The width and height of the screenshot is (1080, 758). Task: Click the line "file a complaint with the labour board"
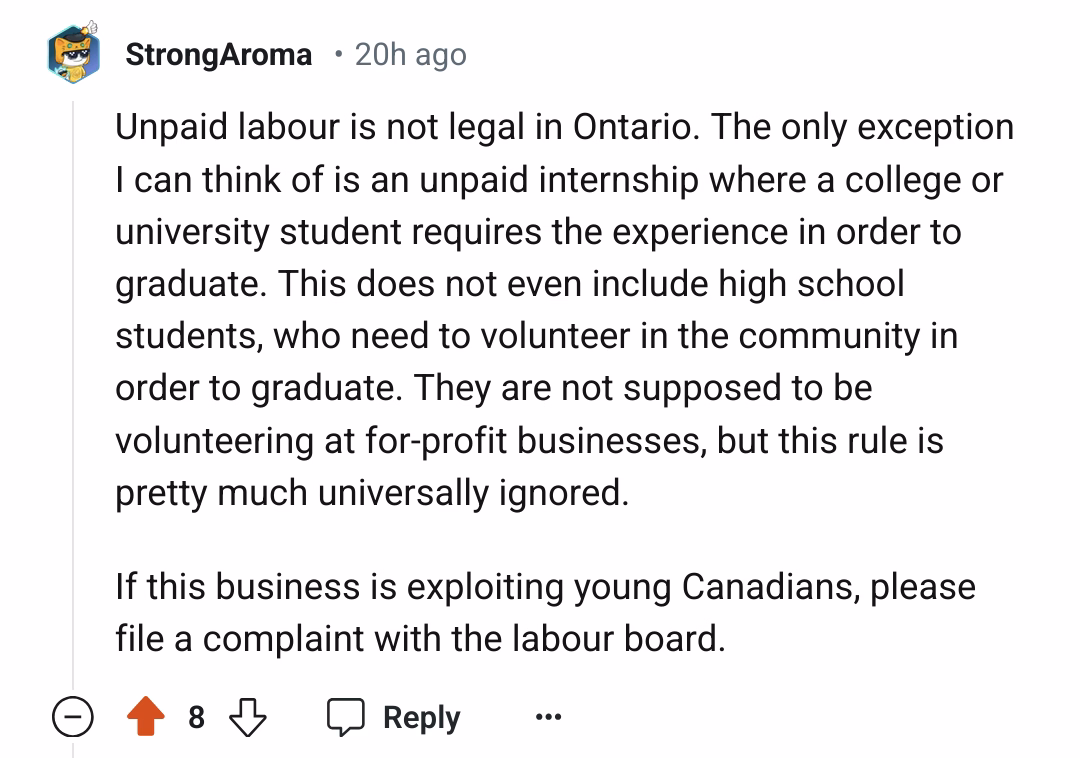click(420, 637)
